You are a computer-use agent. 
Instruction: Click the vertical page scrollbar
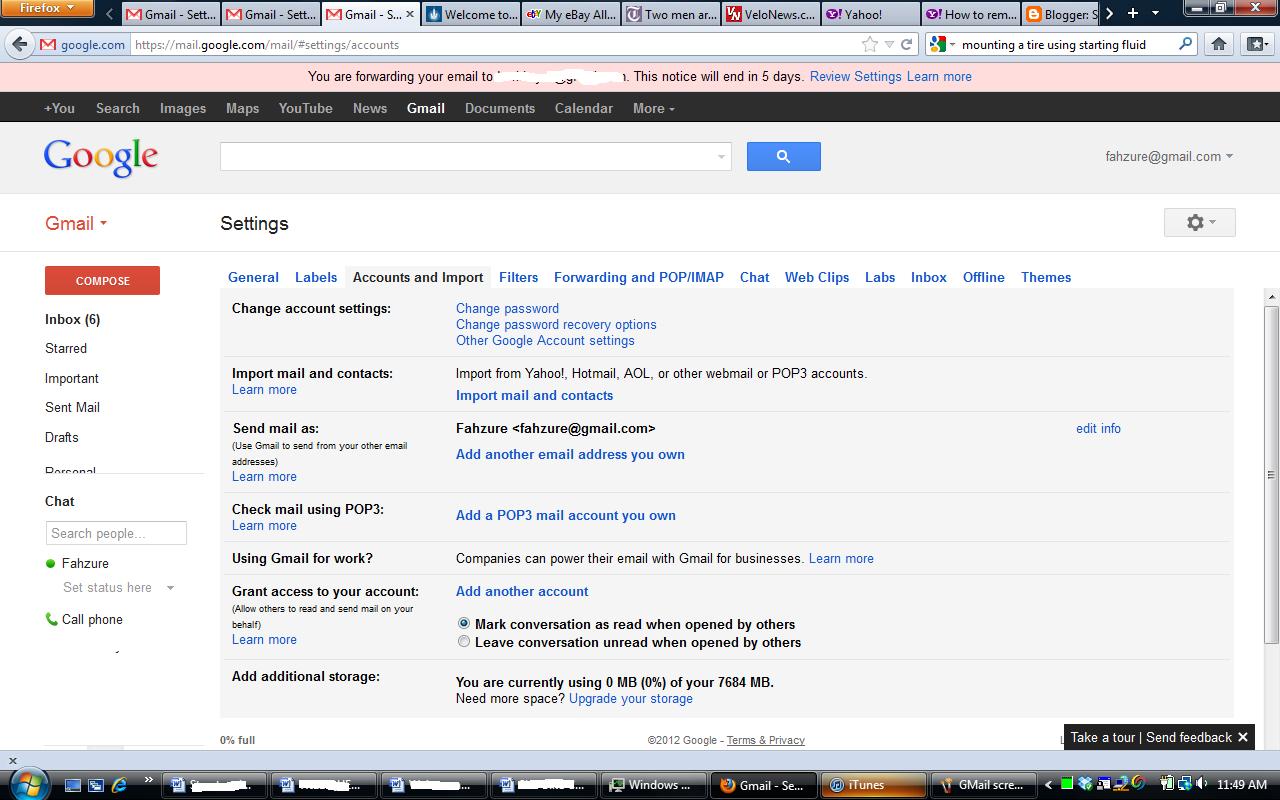coord(1272,474)
